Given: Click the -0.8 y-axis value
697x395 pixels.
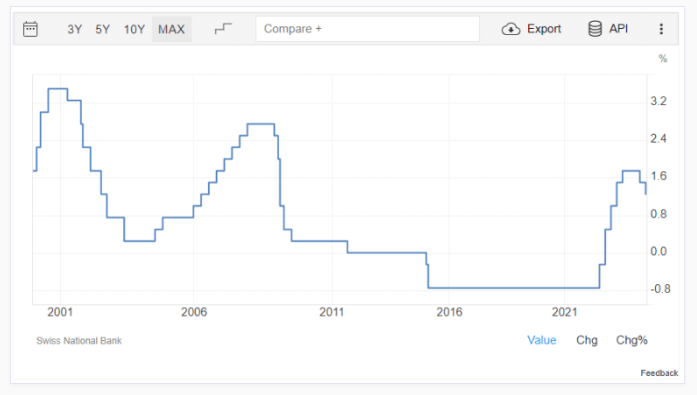Looking at the screenshot, I should coord(660,289).
